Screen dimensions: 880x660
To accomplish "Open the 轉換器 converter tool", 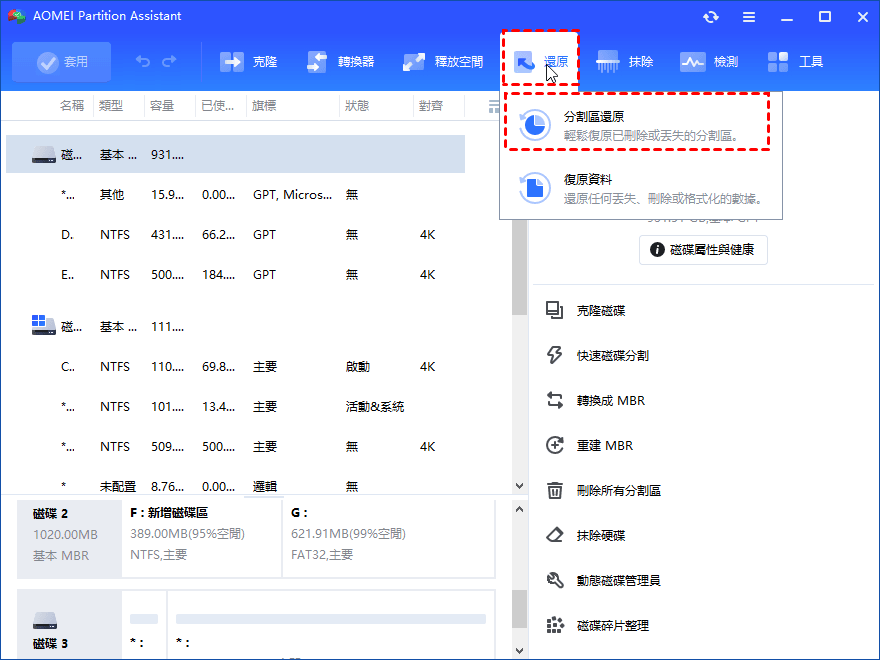I will pos(340,62).
